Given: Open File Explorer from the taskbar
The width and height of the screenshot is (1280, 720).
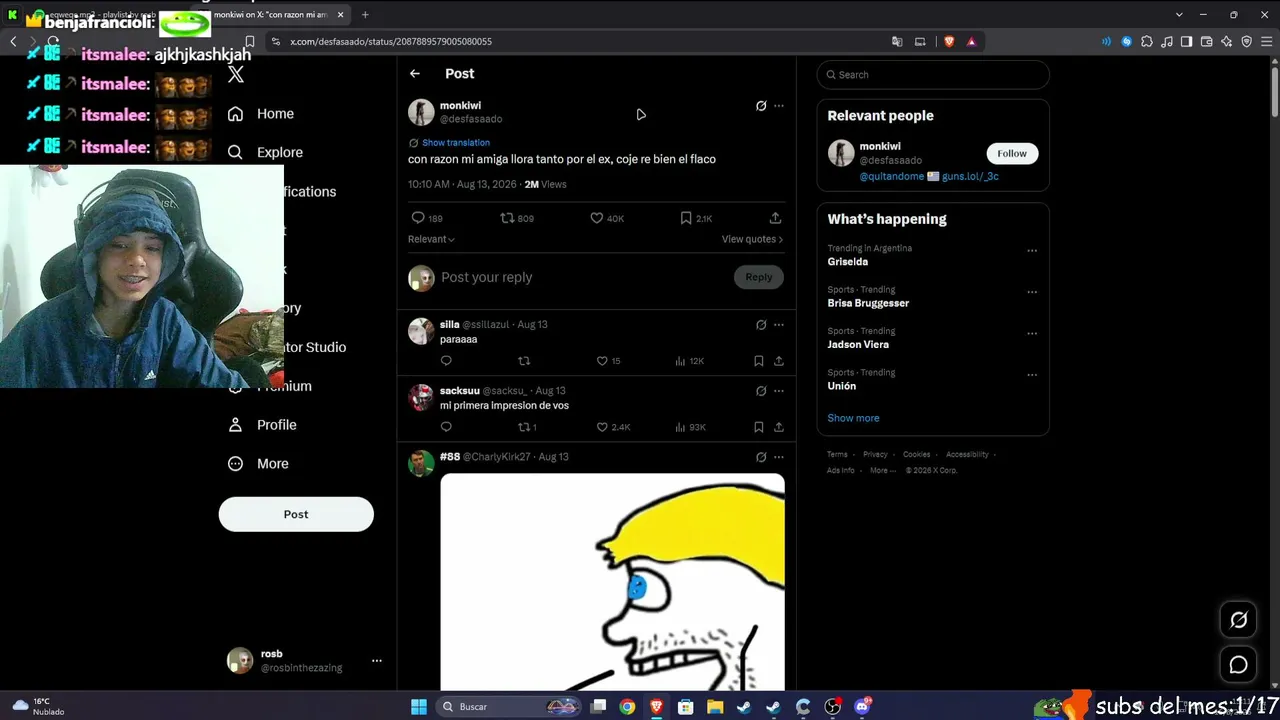Looking at the screenshot, I should 715,707.
